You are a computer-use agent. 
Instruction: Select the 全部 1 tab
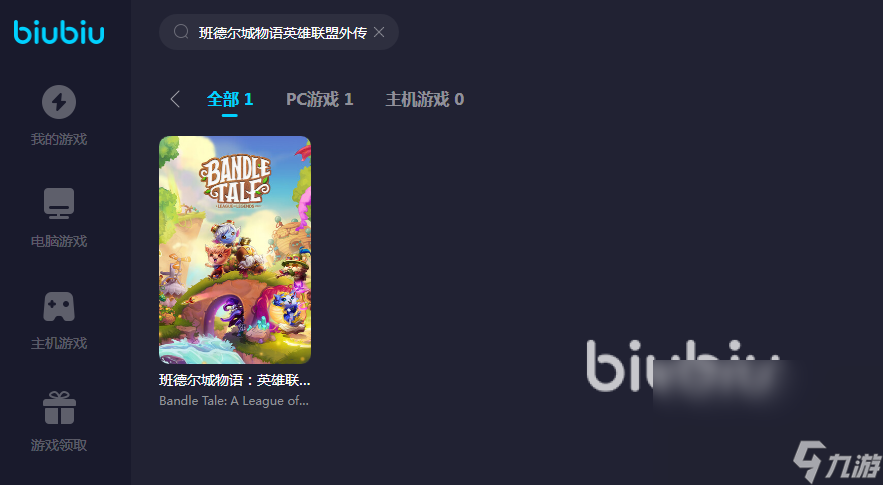[x=230, y=100]
